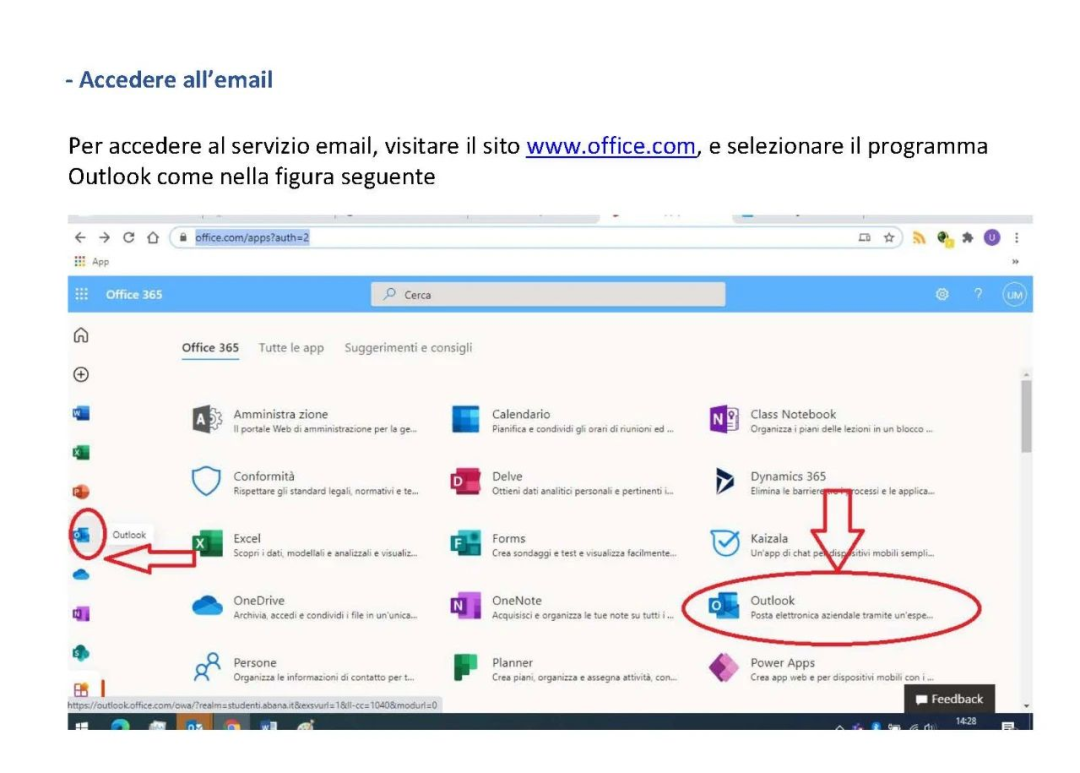Open the browser three-dot menu
Image resolution: width=1080 pixels, height=773 pixels.
tap(1017, 238)
